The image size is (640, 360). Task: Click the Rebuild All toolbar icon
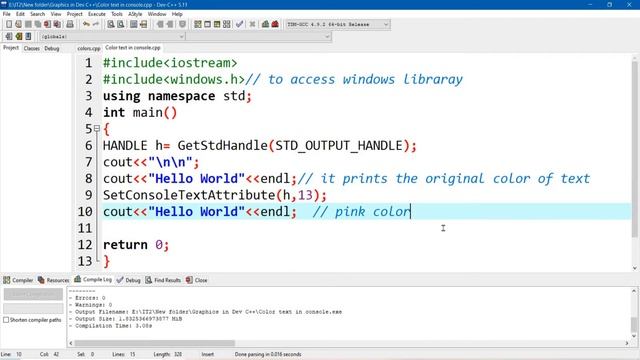227,24
